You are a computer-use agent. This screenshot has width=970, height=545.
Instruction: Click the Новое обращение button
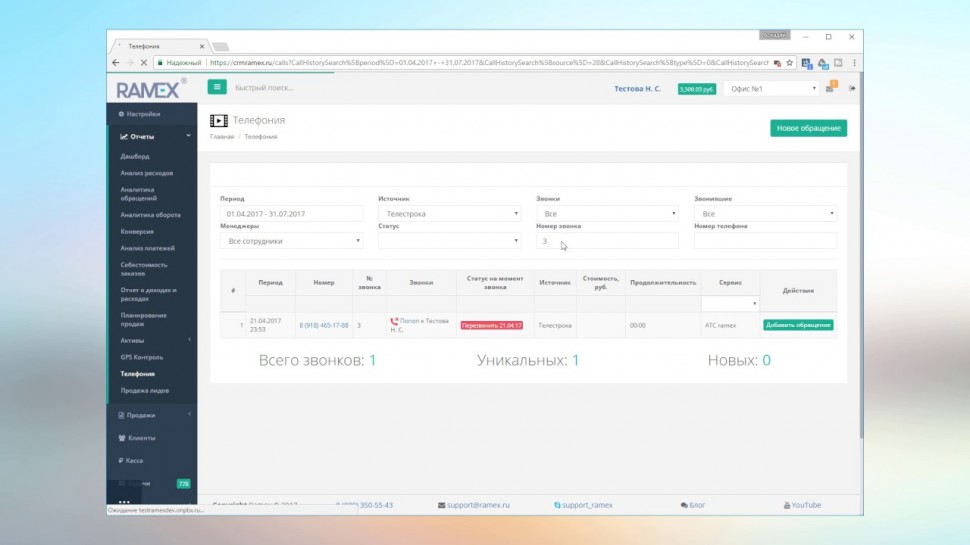(808, 128)
